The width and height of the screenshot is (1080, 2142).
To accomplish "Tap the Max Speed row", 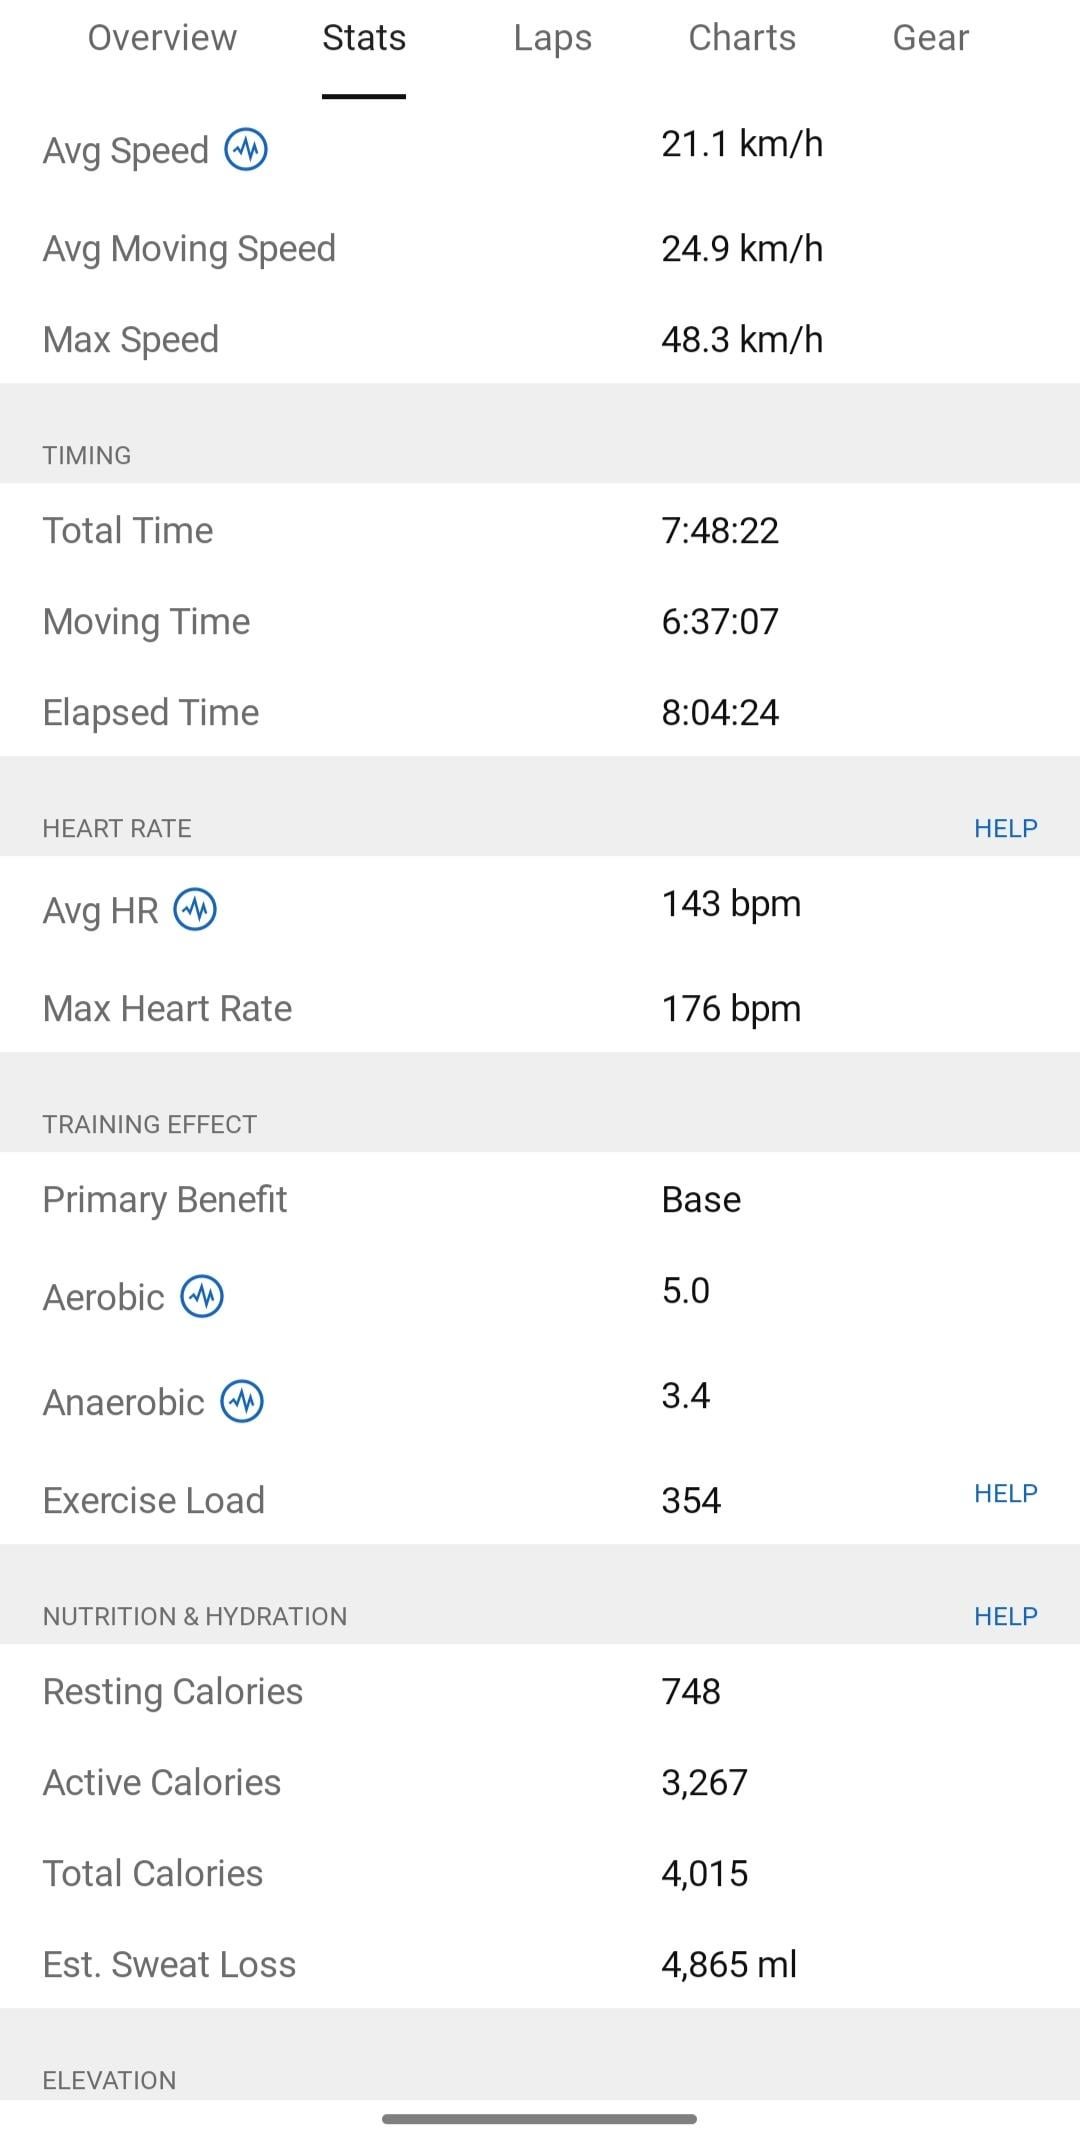I will click(x=540, y=339).
